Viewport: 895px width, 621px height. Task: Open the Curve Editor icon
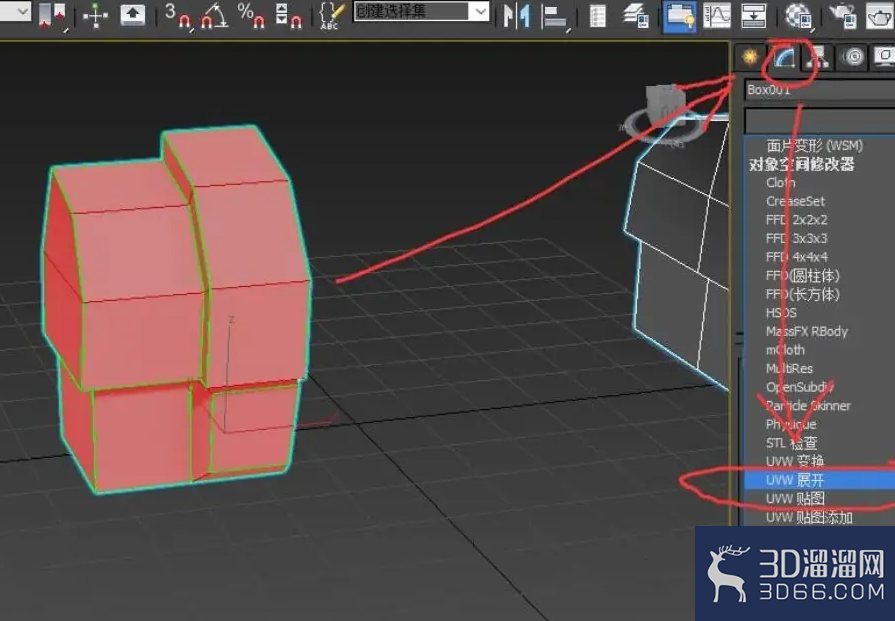point(716,15)
